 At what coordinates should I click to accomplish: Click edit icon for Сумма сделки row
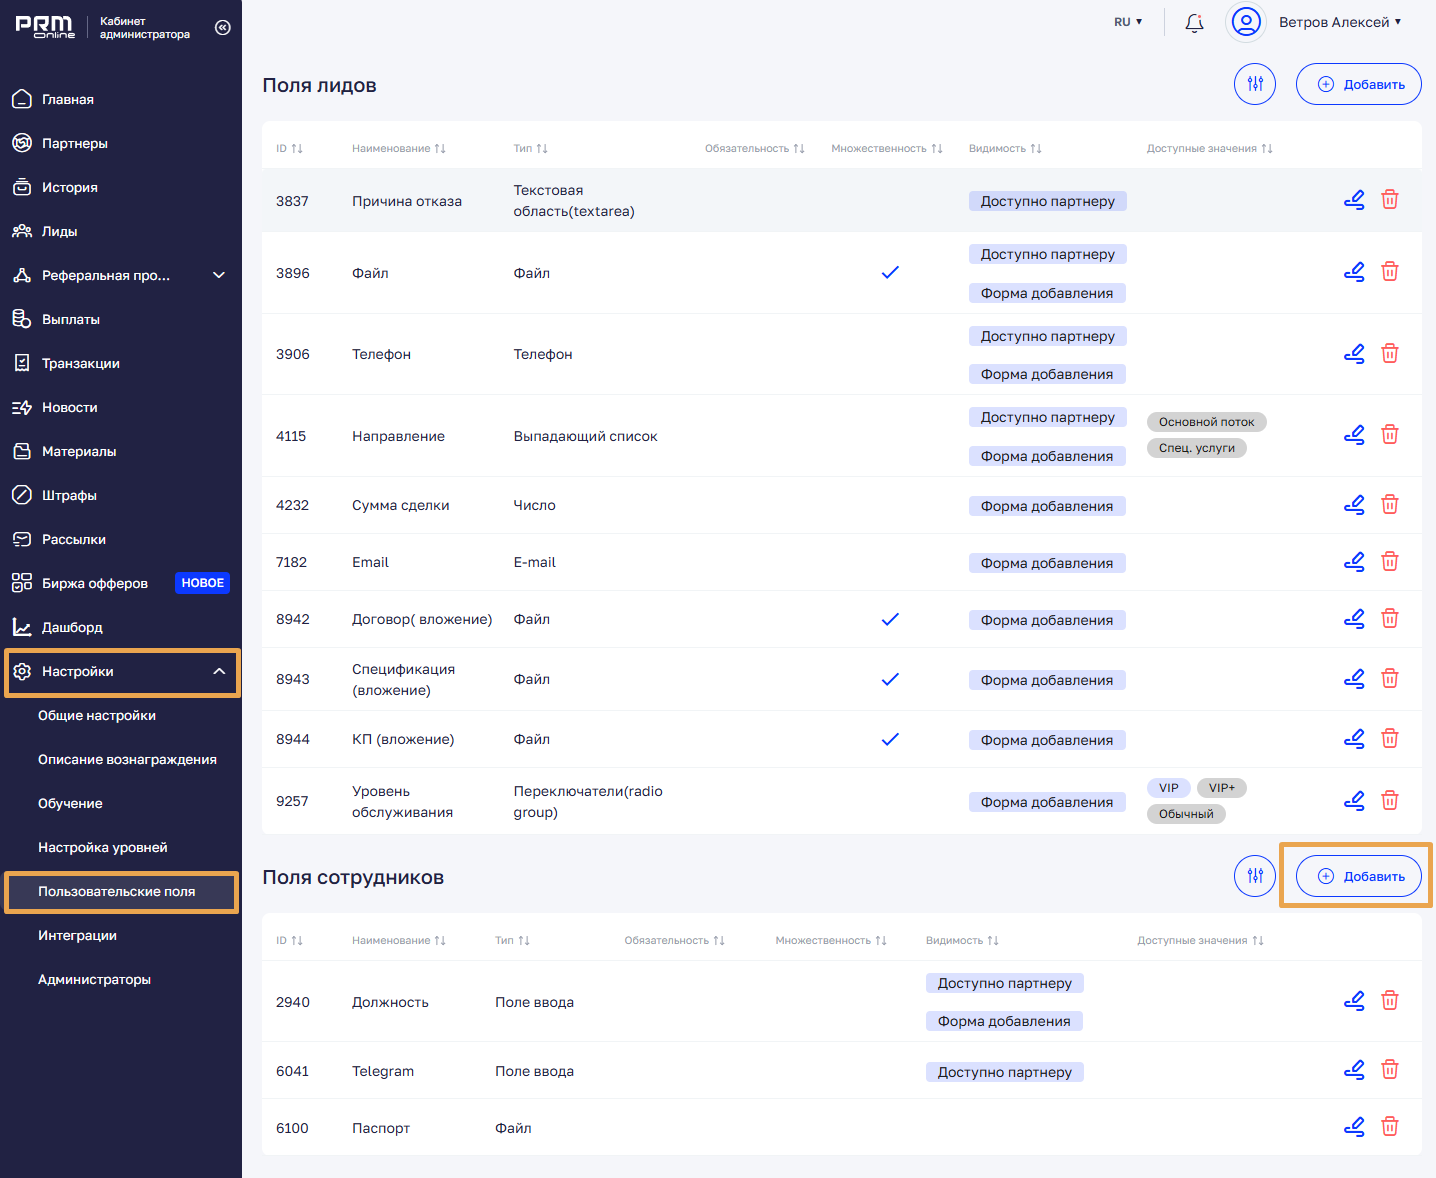point(1354,505)
